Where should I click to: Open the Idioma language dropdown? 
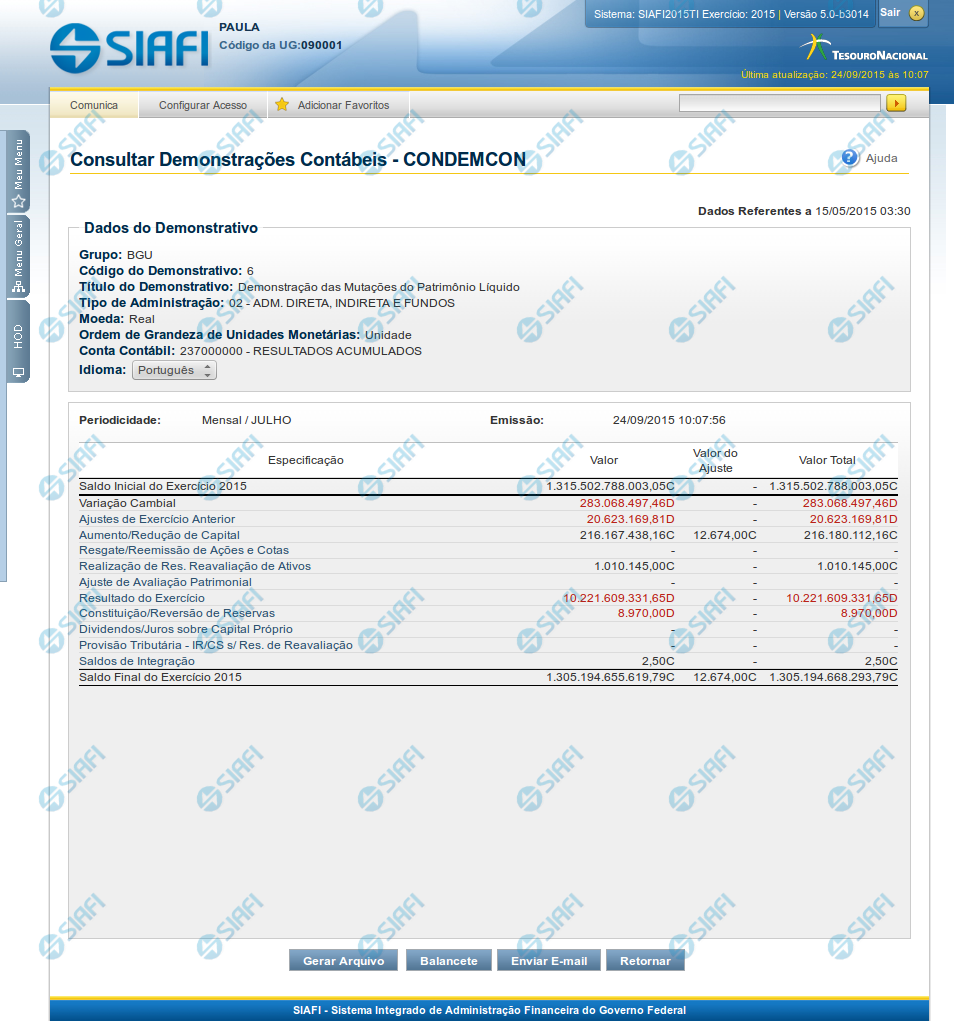click(x=174, y=370)
